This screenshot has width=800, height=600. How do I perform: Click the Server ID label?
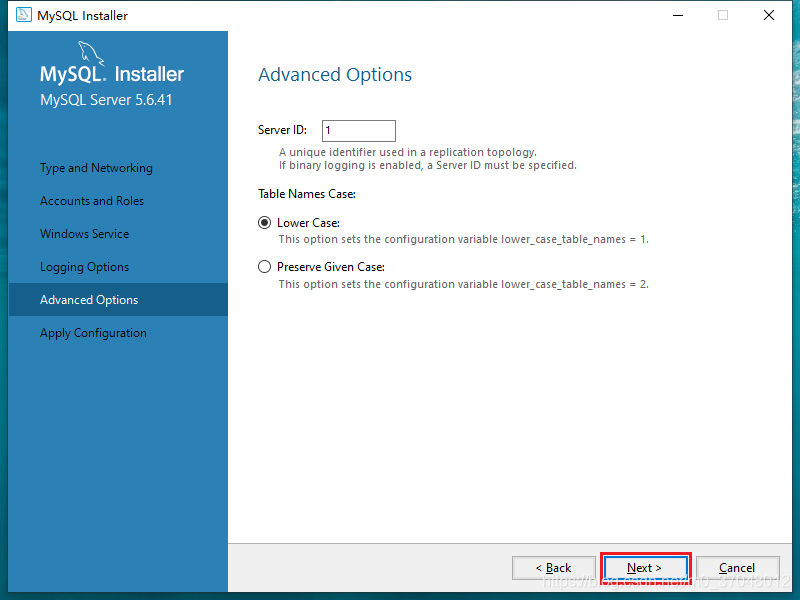(x=282, y=130)
